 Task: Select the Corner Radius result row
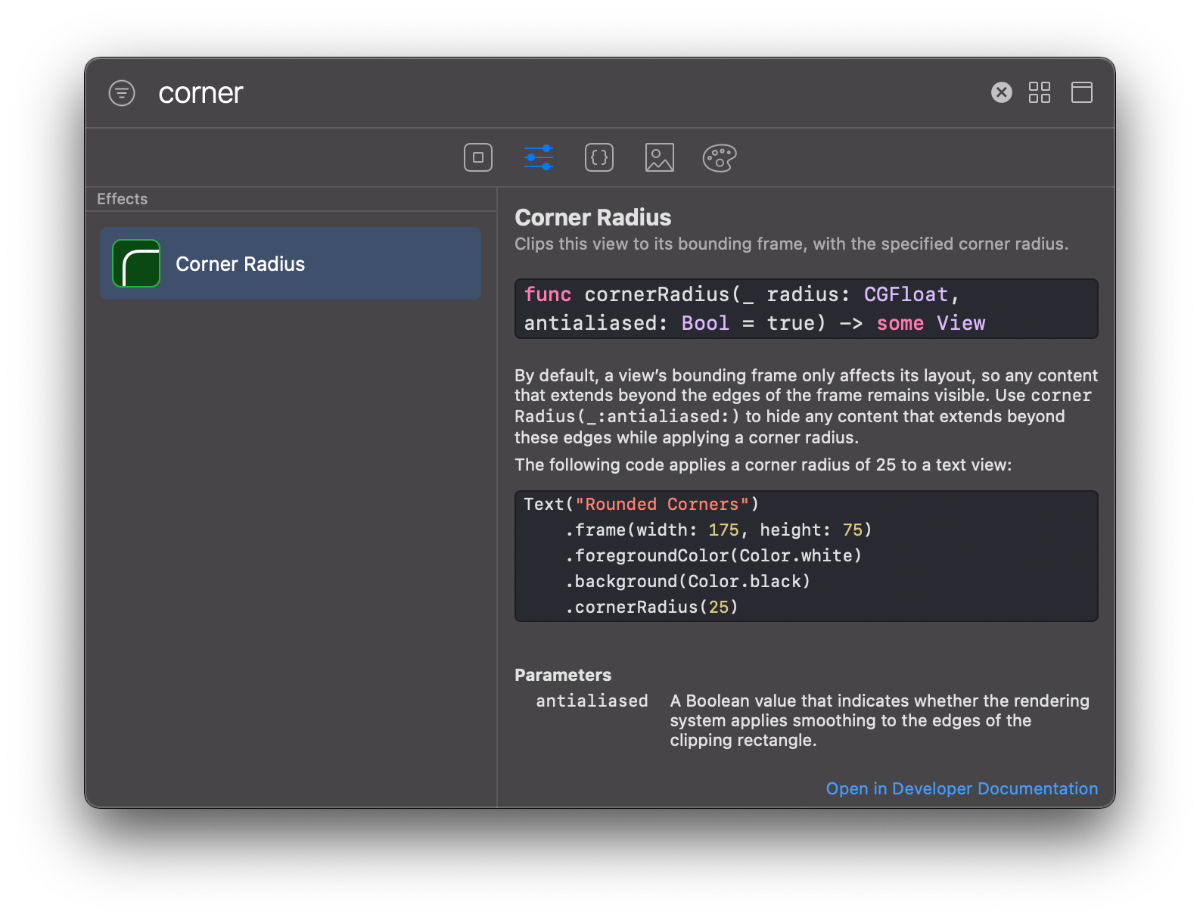[x=290, y=263]
